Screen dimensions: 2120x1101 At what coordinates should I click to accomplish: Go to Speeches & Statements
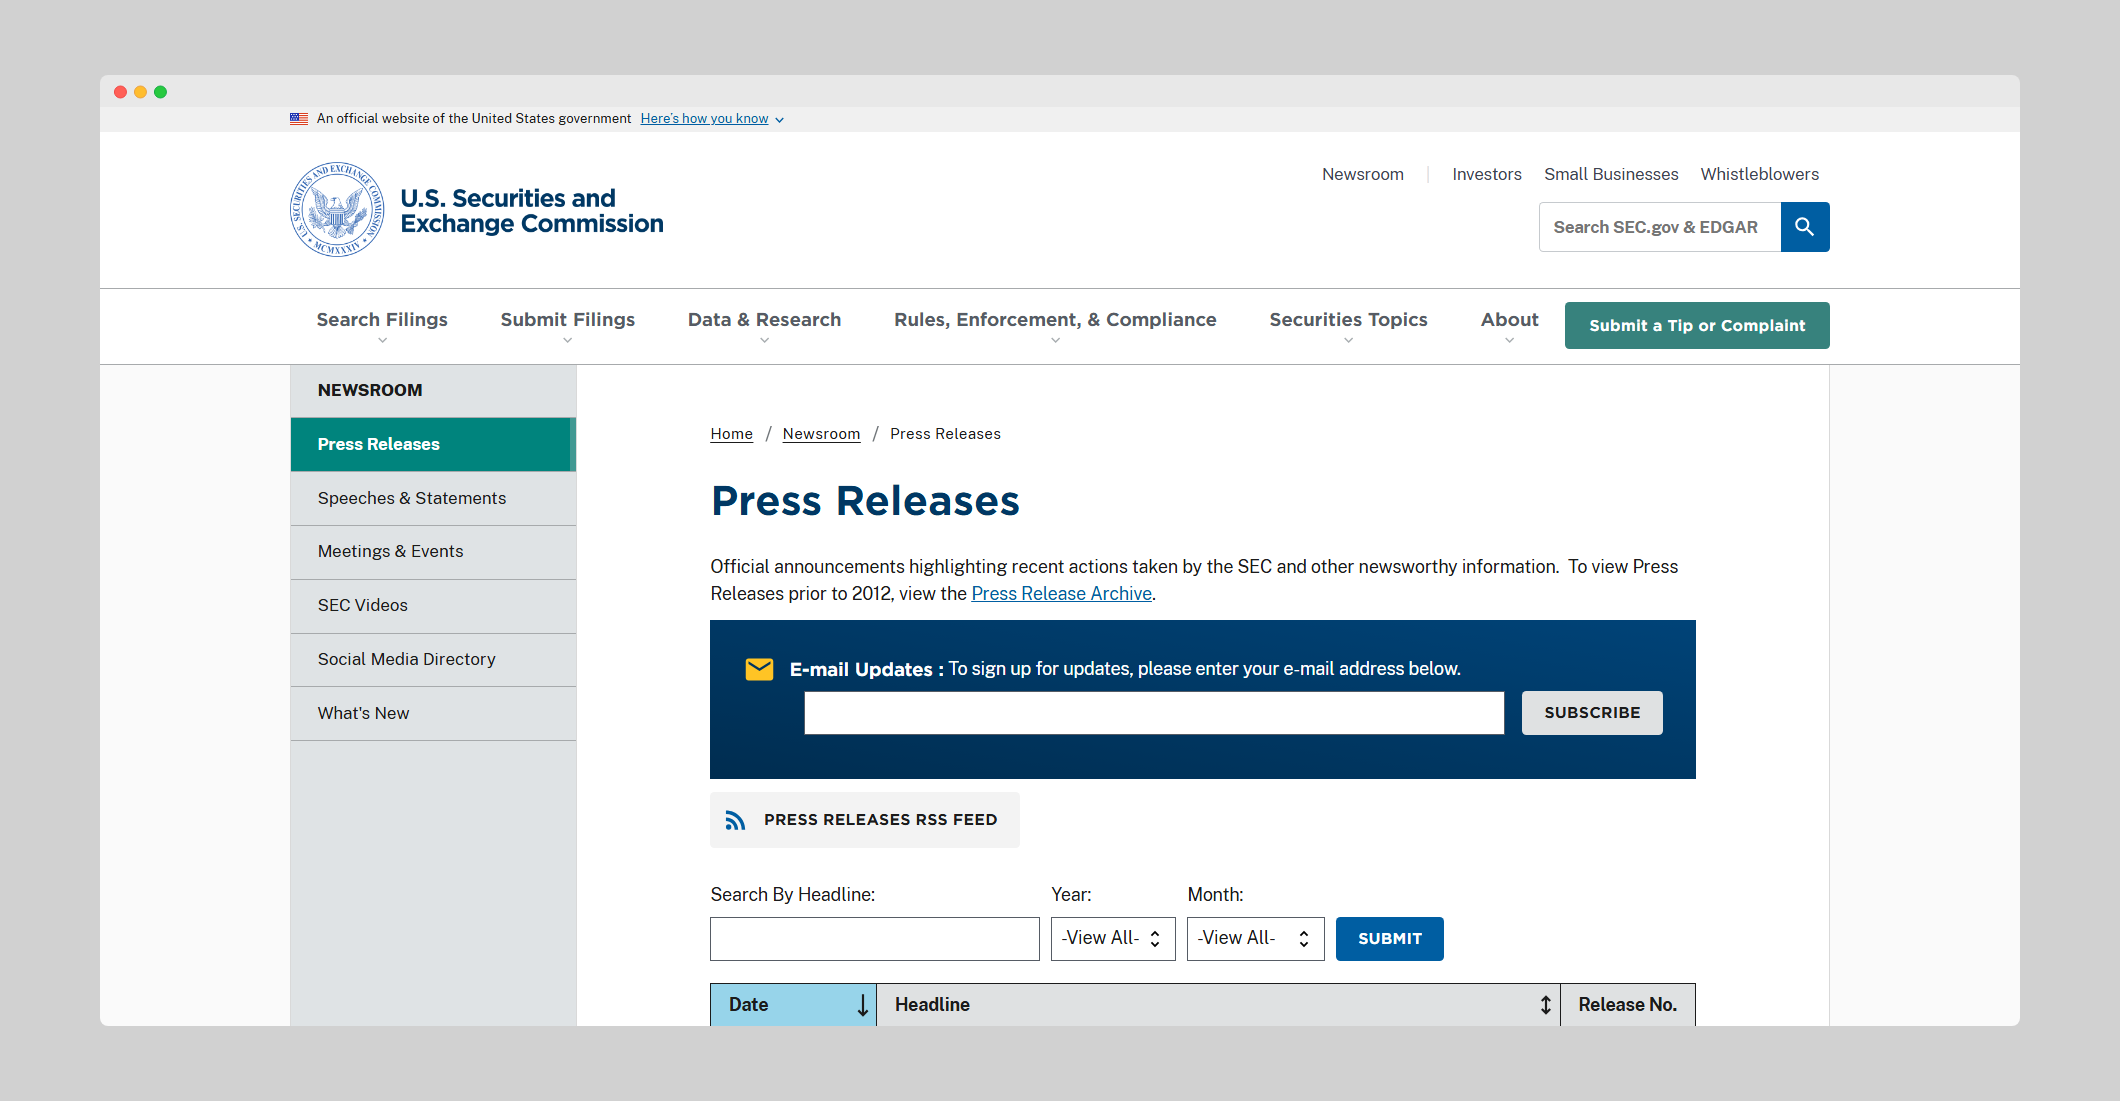[433, 498]
